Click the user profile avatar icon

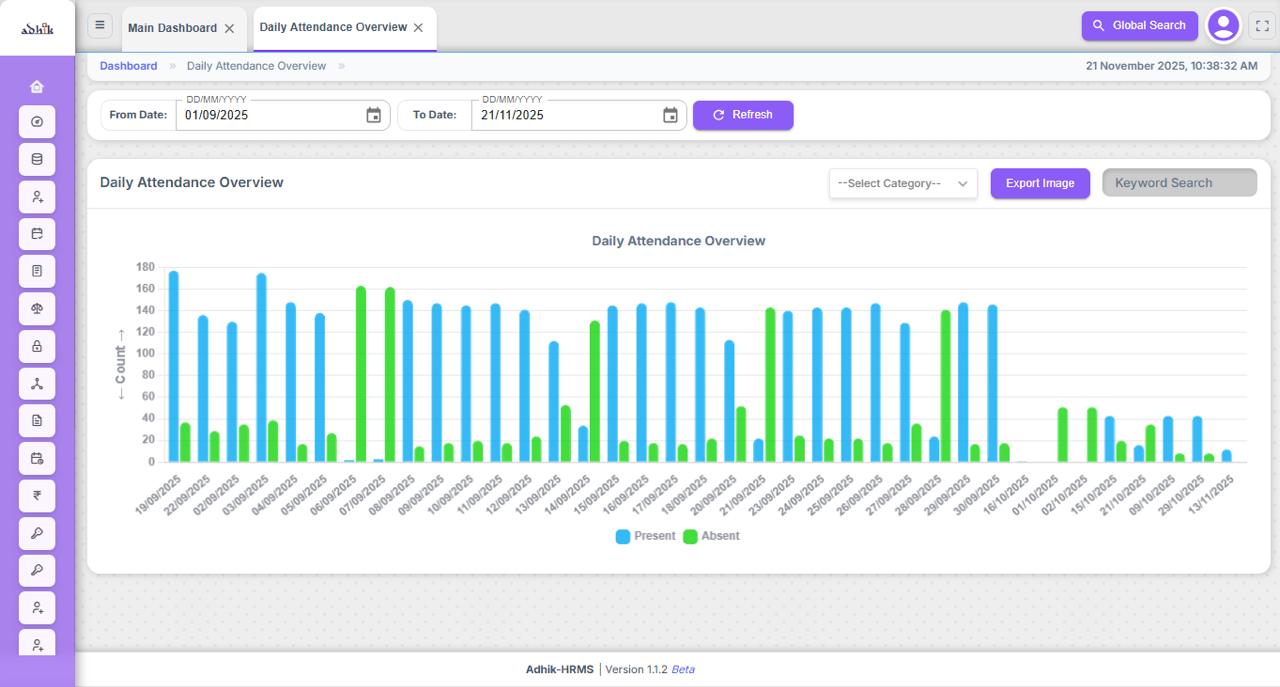[x=1223, y=26]
